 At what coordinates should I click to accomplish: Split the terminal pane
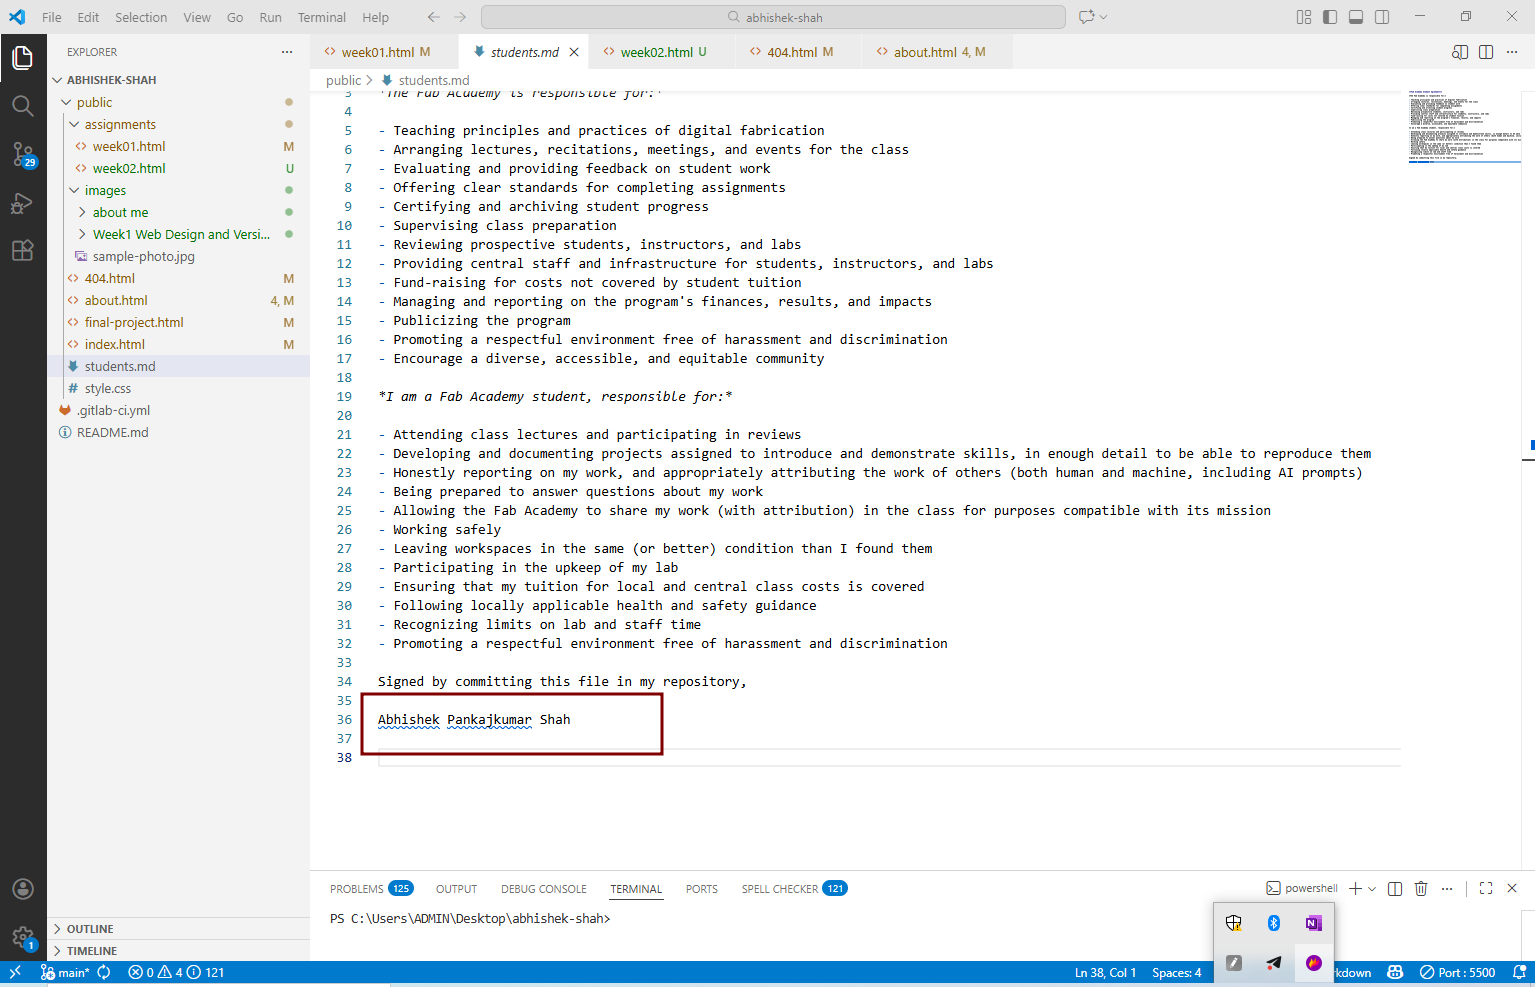pyautogui.click(x=1395, y=888)
